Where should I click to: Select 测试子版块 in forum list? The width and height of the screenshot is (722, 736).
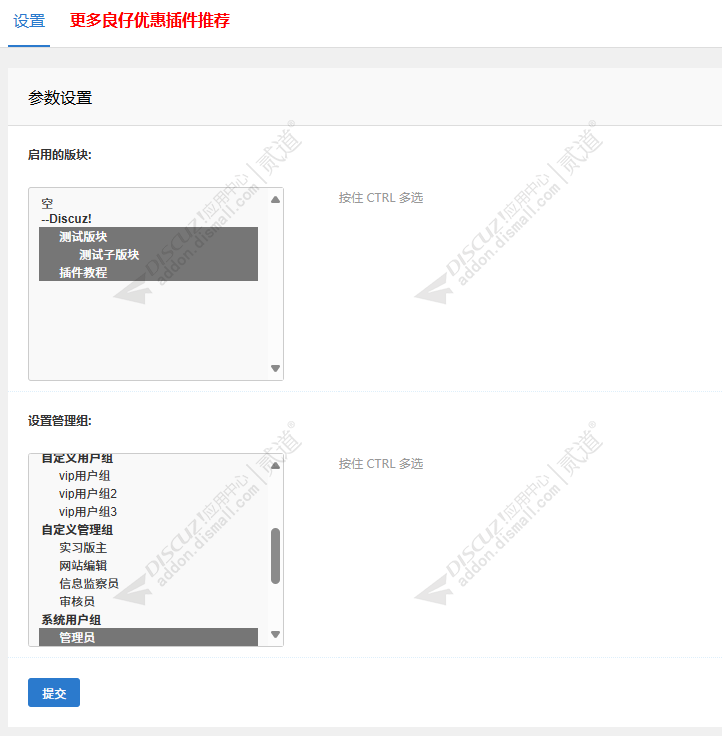[148, 254]
